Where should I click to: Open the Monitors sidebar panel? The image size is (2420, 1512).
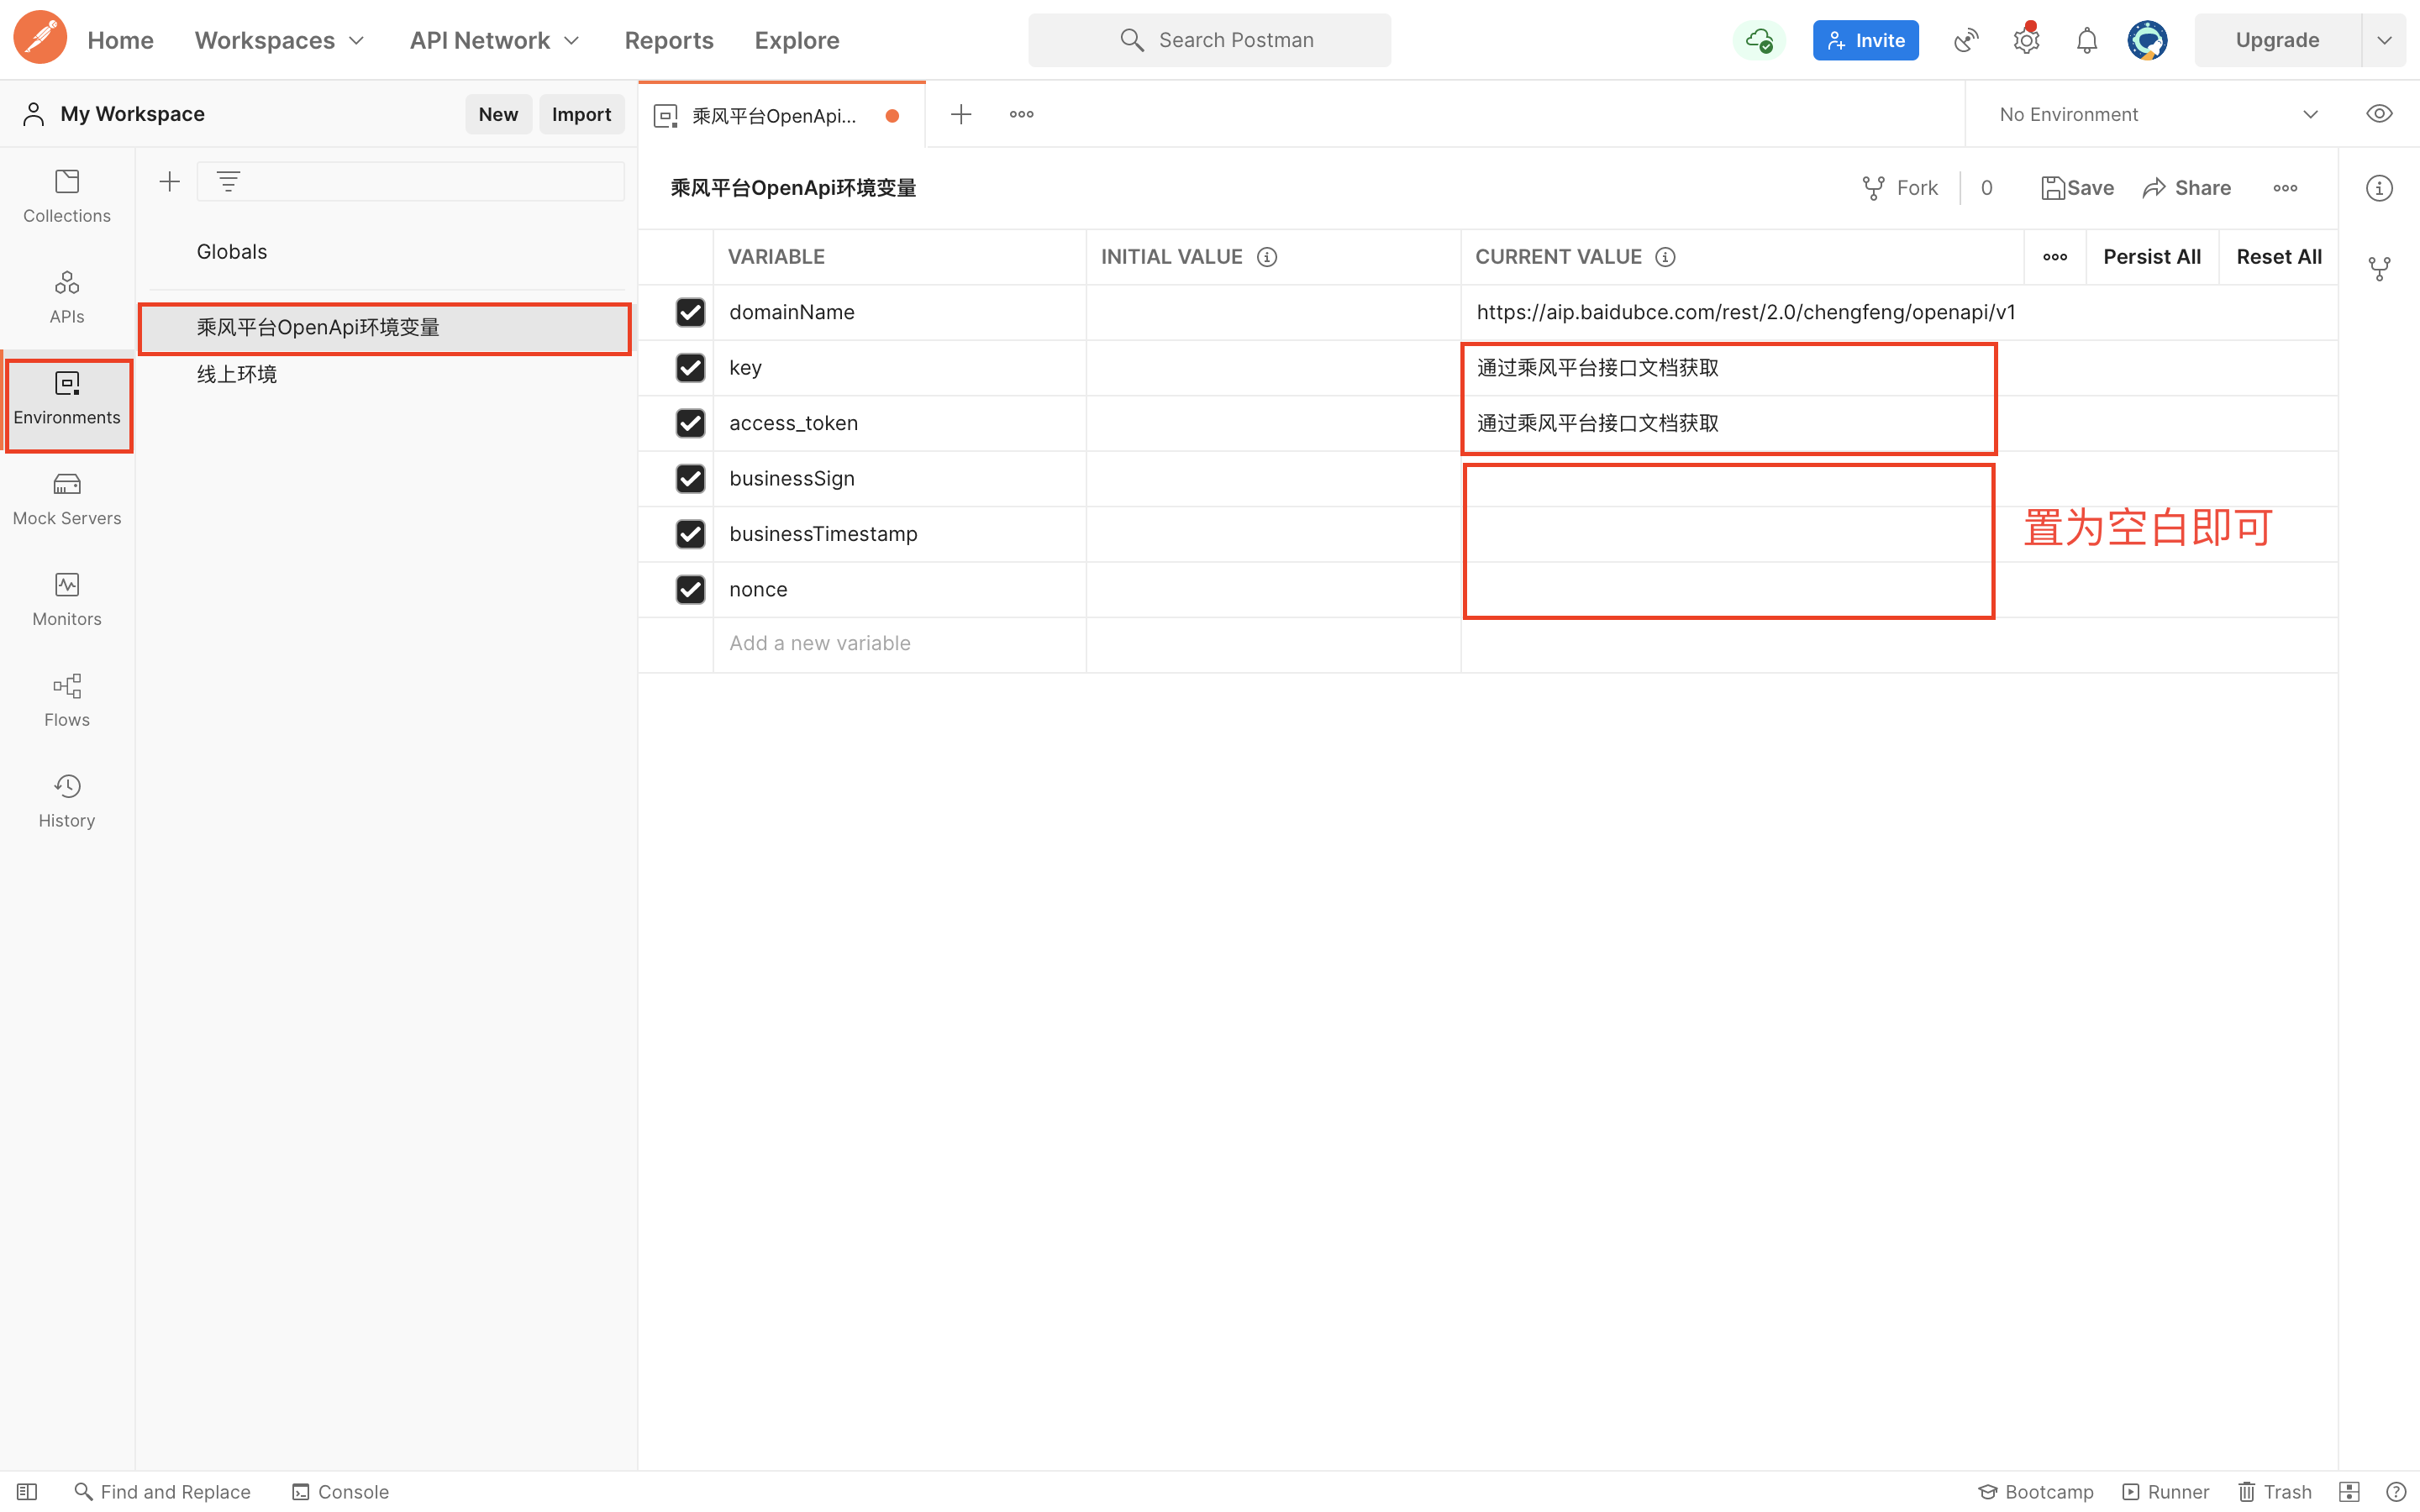(x=67, y=599)
